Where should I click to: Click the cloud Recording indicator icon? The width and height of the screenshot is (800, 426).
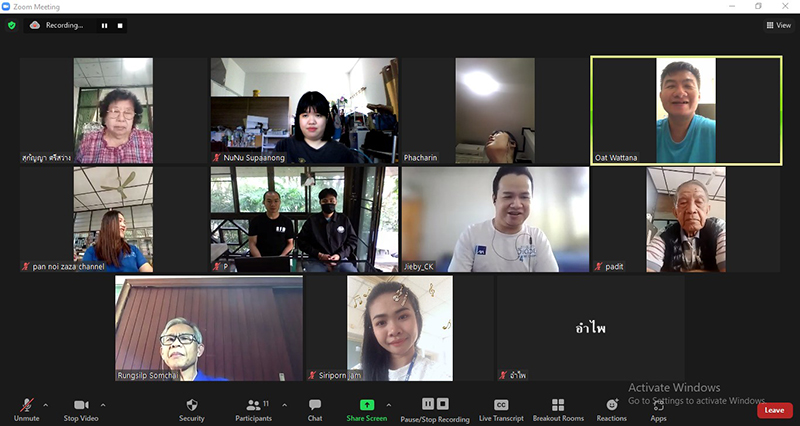[35, 25]
